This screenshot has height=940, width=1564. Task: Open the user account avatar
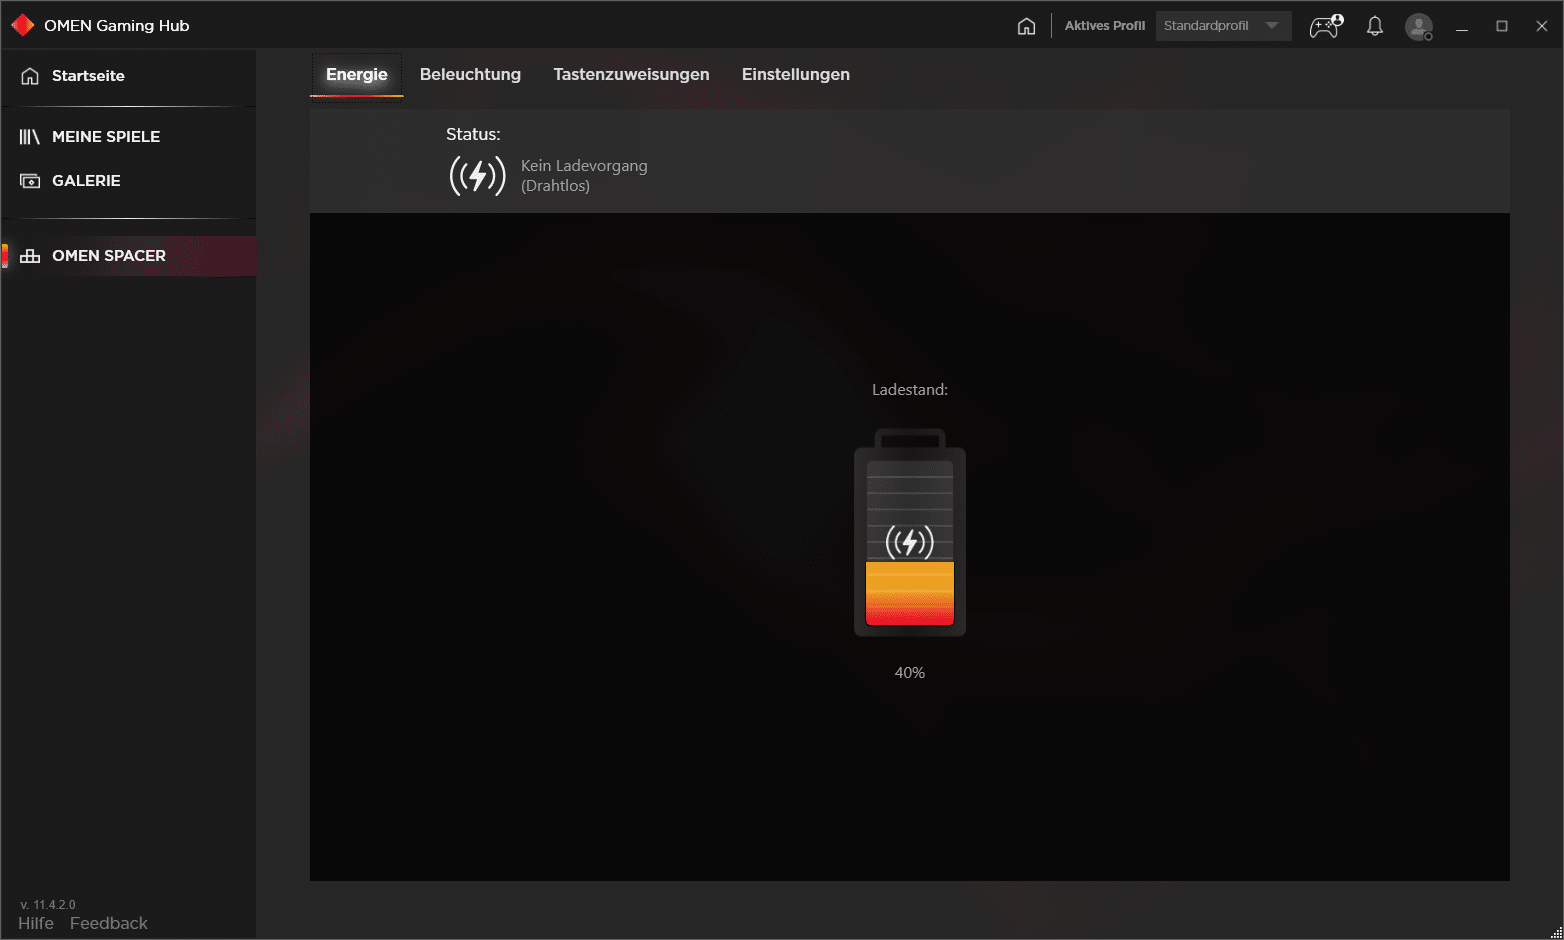[1418, 26]
